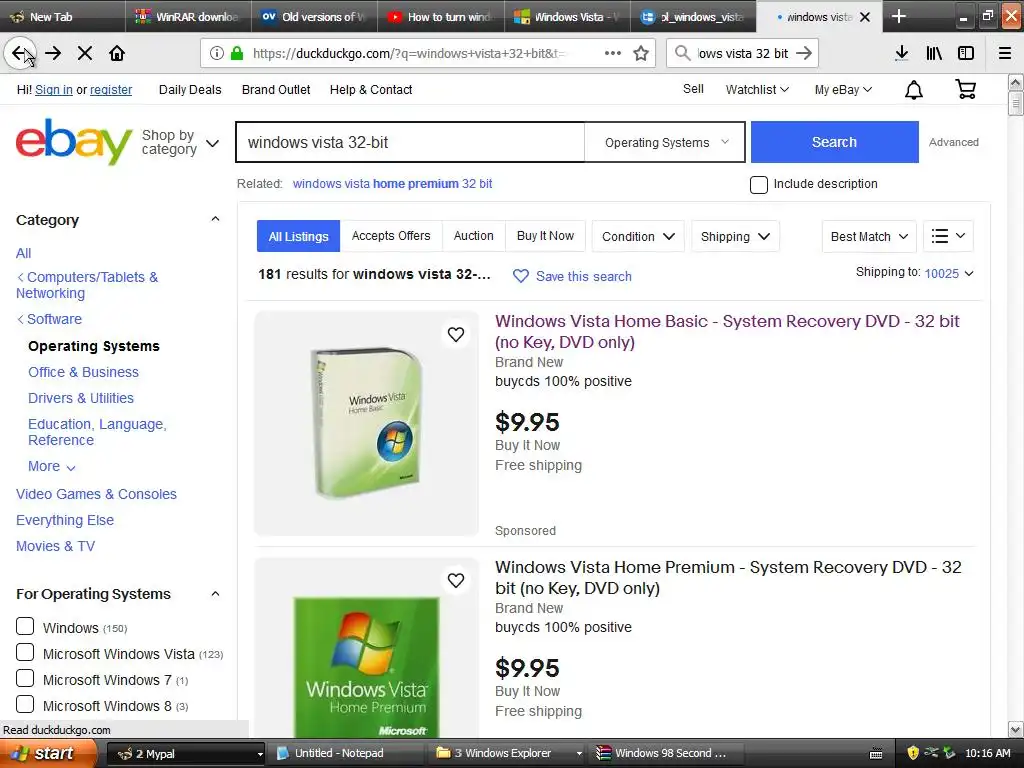Viewport: 1024px width, 768px height.
Task: Add Vista Home Premium listing to watchlist heart
Action: pyautogui.click(x=456, y=581)
